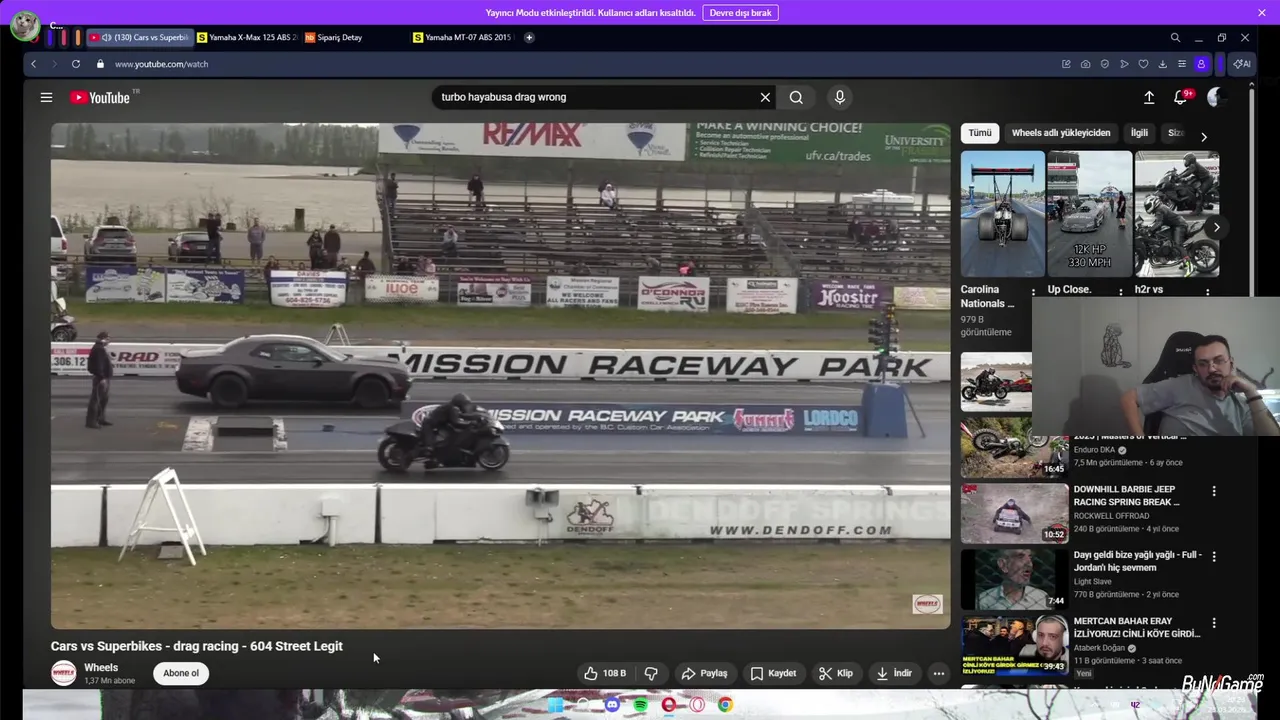Open the Carolina Nationals Shorts thumbnail
Viewport: 1280px width, 720px height.
coord(1002,214)
